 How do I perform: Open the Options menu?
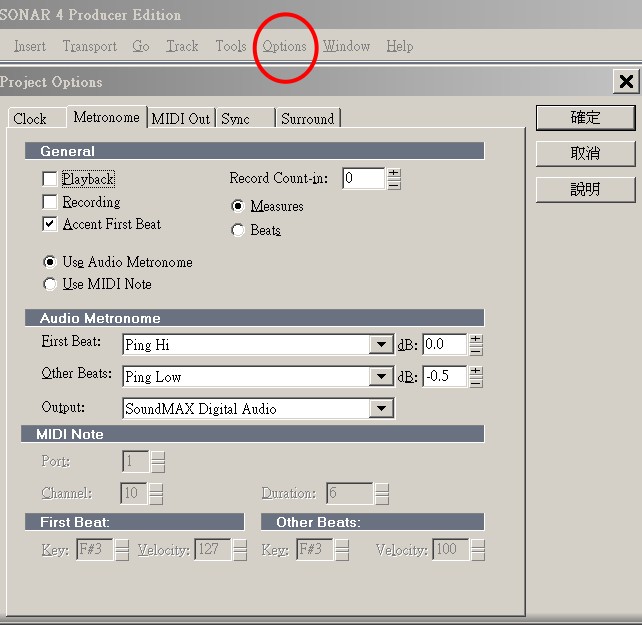tap(285, 46)
